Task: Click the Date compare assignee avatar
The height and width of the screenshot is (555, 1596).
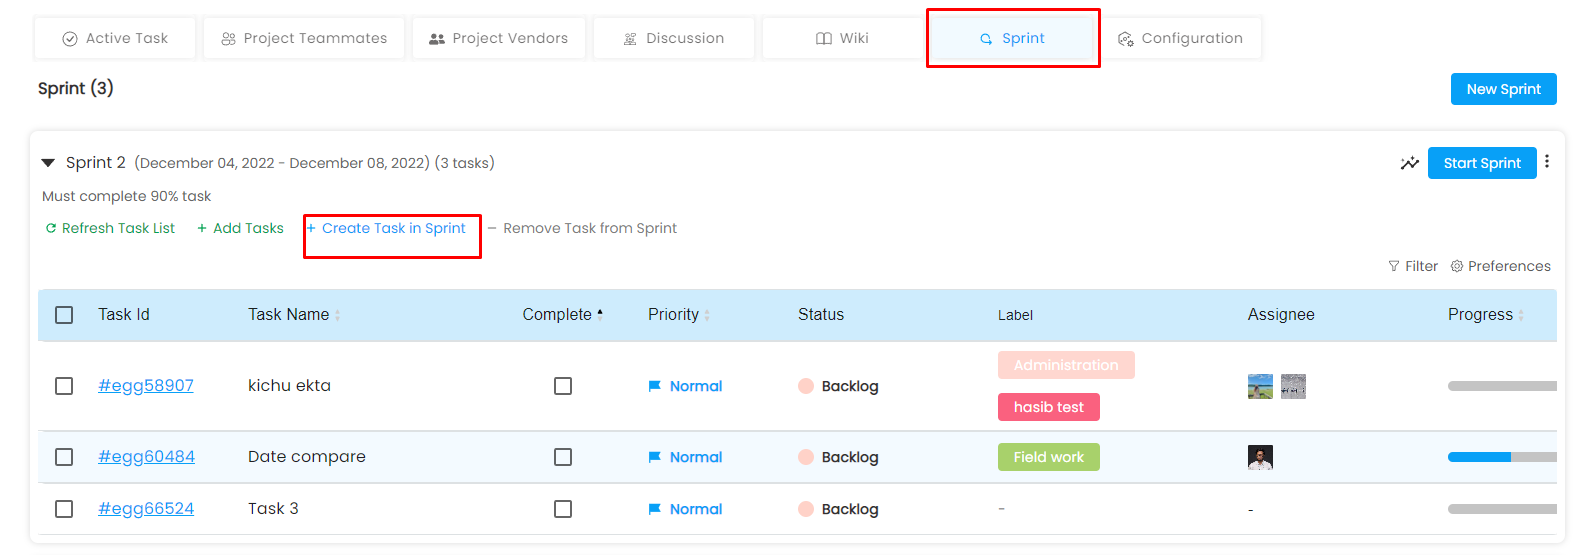Action: tap(1260, 457)
